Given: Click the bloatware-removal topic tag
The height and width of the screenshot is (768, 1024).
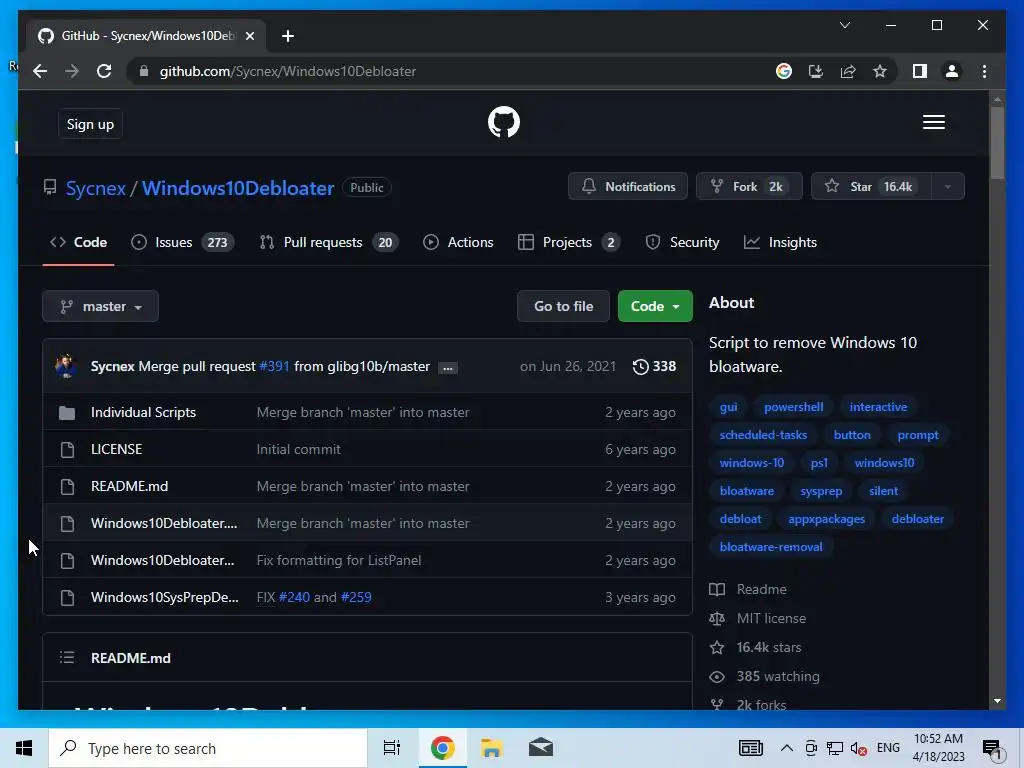Looking at the screenshot, I should tap(771, 547).
